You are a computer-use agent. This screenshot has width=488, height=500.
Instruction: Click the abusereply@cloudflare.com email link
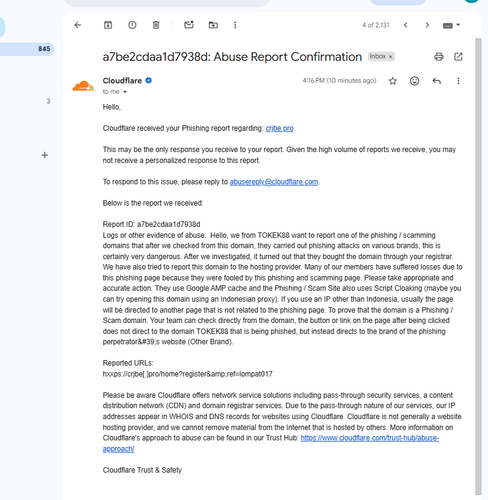(x=274, y=182)
